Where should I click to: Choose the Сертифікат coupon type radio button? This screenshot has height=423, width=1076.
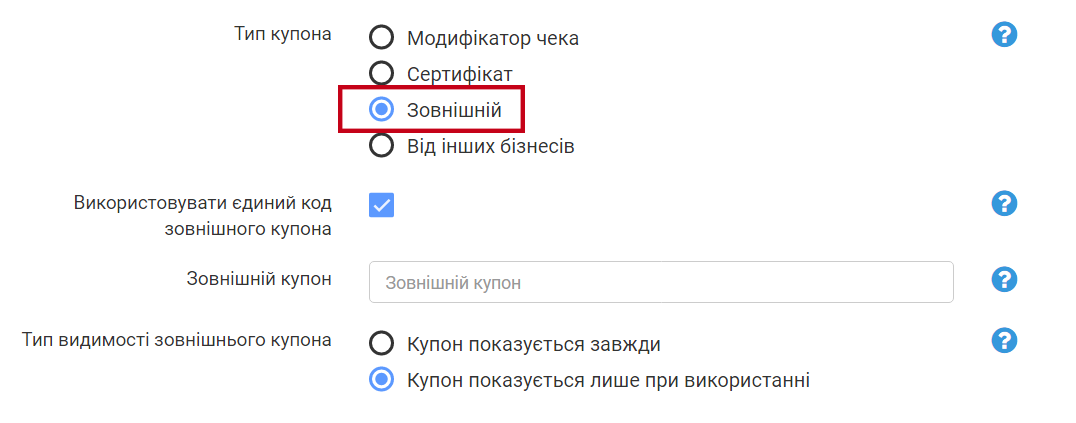(x=381, y=73)
